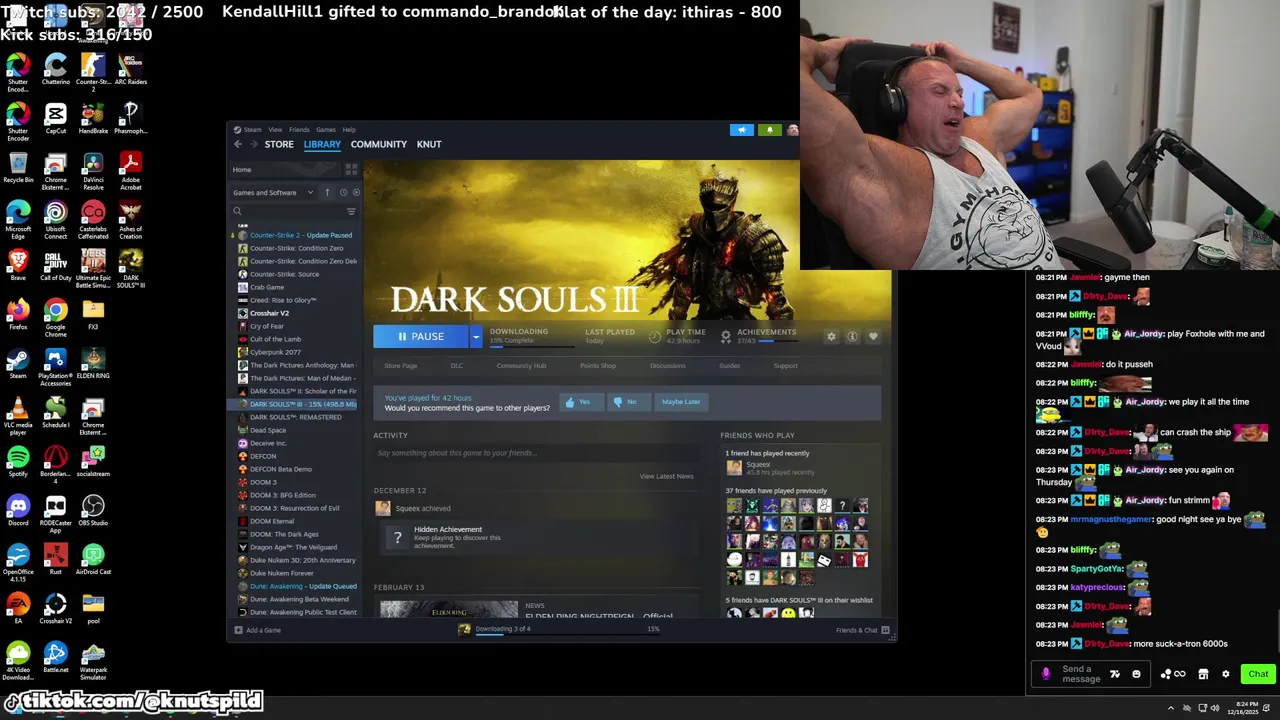Launch HandBrake desktop shortcut

coord(93,118)
